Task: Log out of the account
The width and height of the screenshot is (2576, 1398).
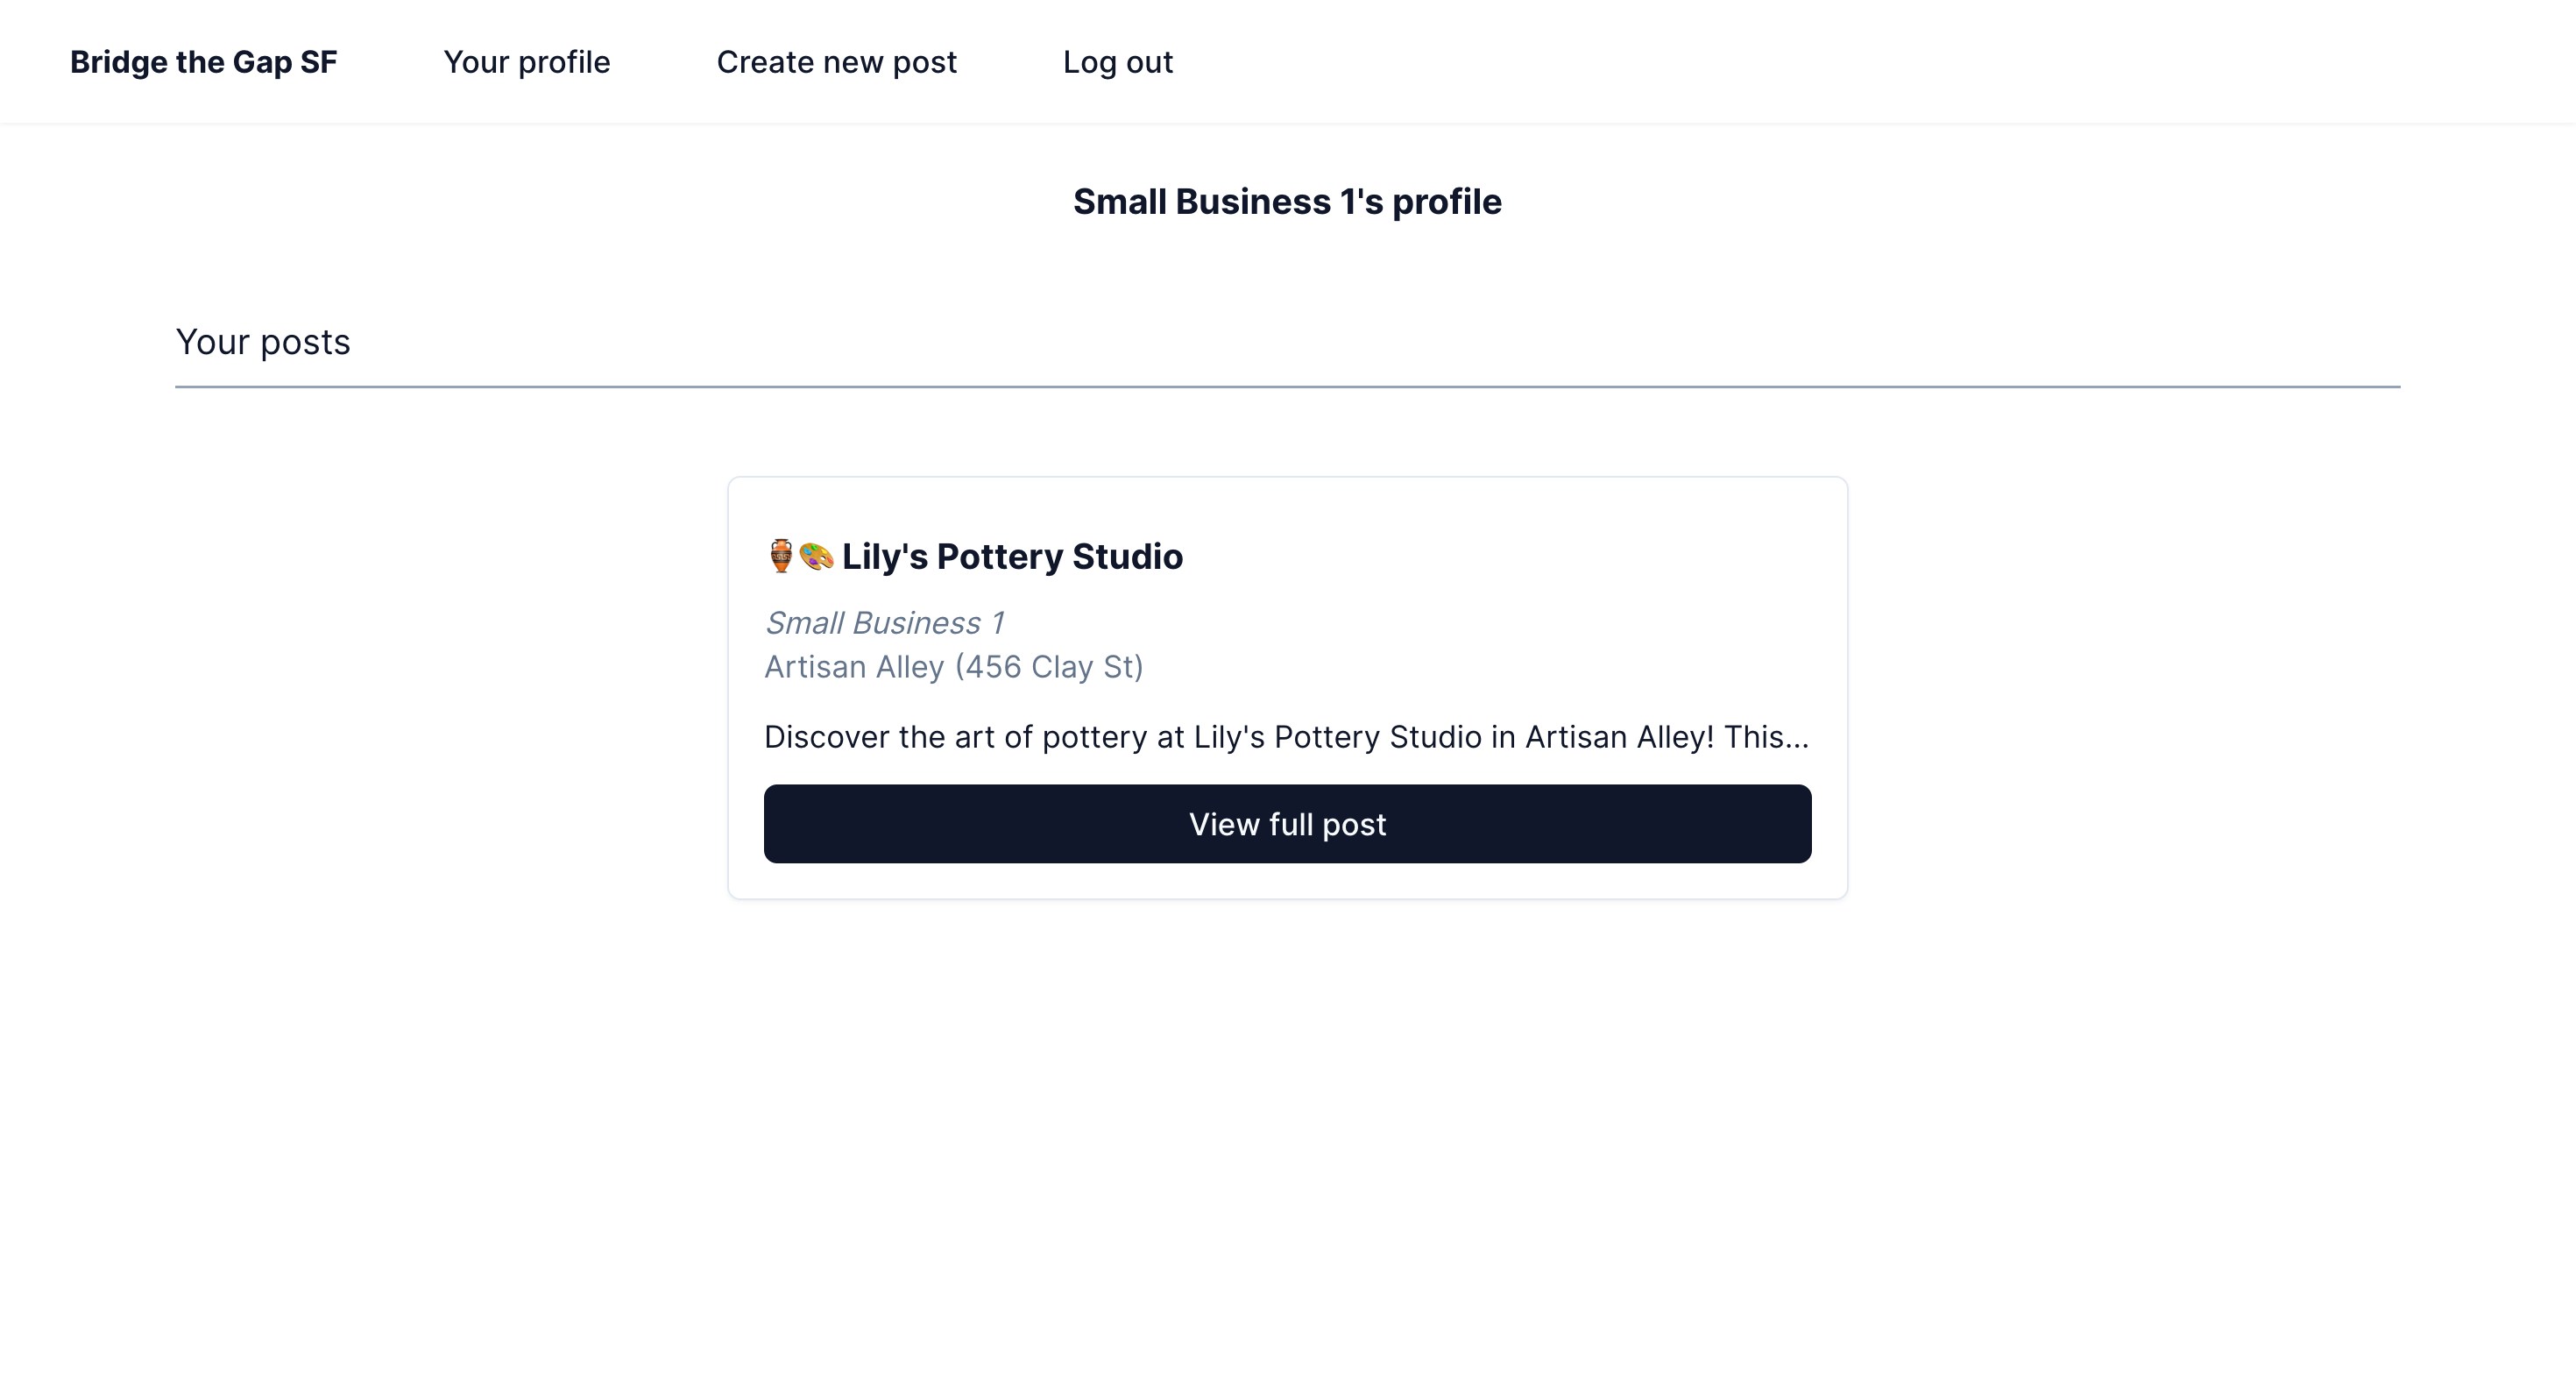Action: coord(1117,62)
